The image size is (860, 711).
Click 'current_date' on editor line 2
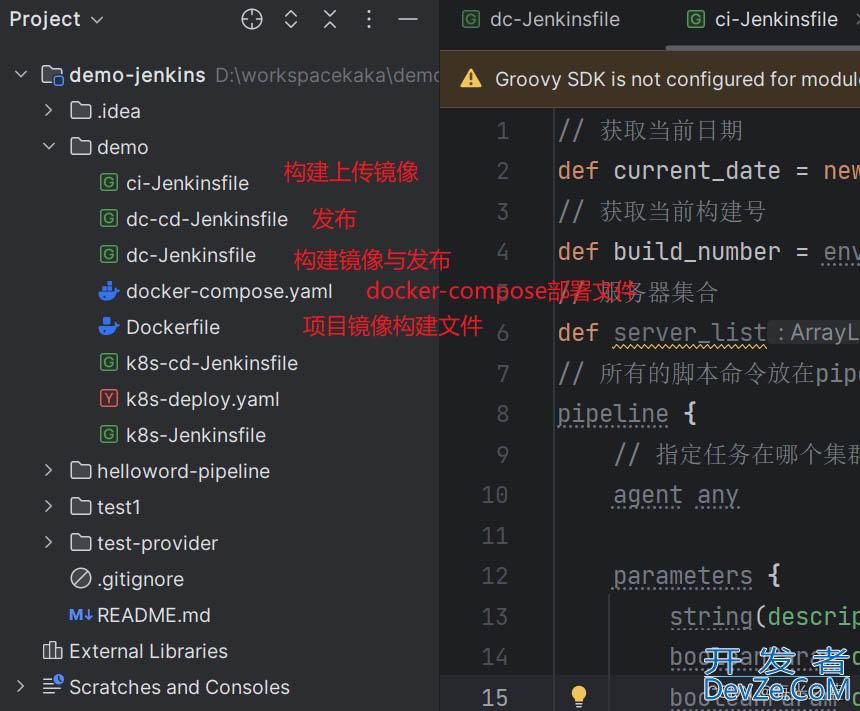(x=697, y=171)
